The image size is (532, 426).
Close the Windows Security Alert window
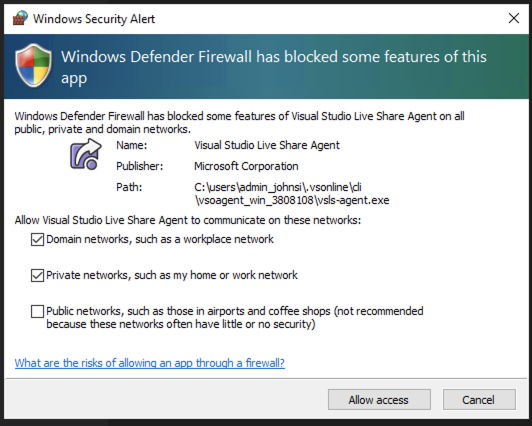[x=514, y=18]
